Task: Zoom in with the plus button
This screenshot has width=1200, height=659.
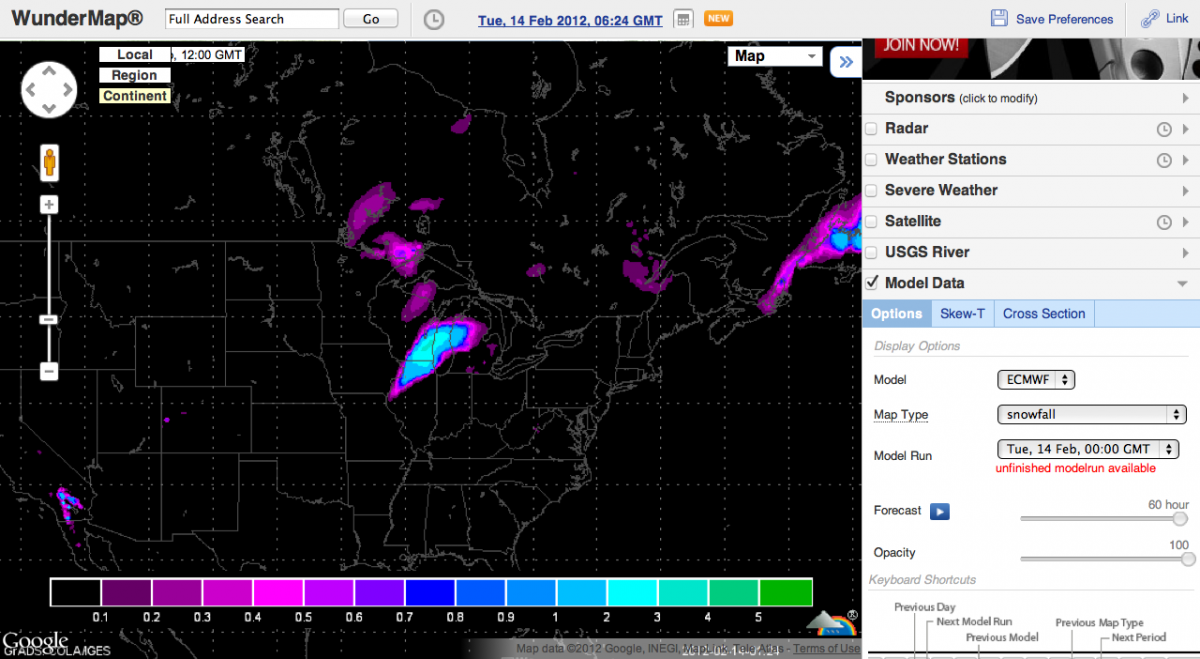Action: coord(48,204)
